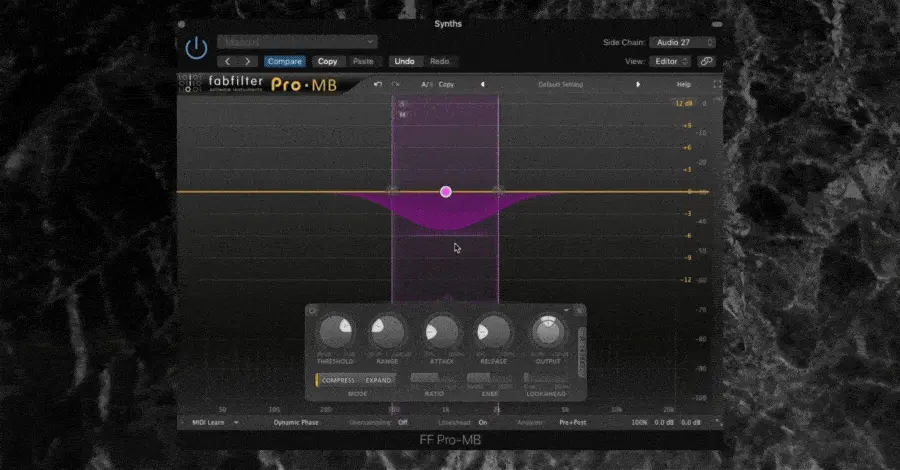
Task: Mute the band with M button
Action: pos(402,115)
